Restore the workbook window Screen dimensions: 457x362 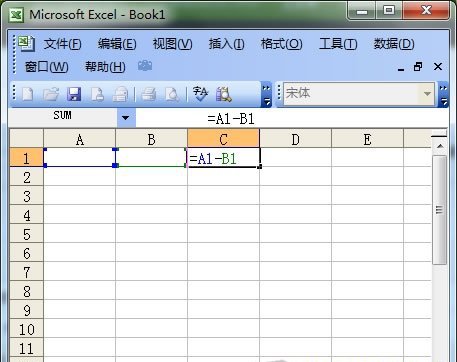(418, 67)
